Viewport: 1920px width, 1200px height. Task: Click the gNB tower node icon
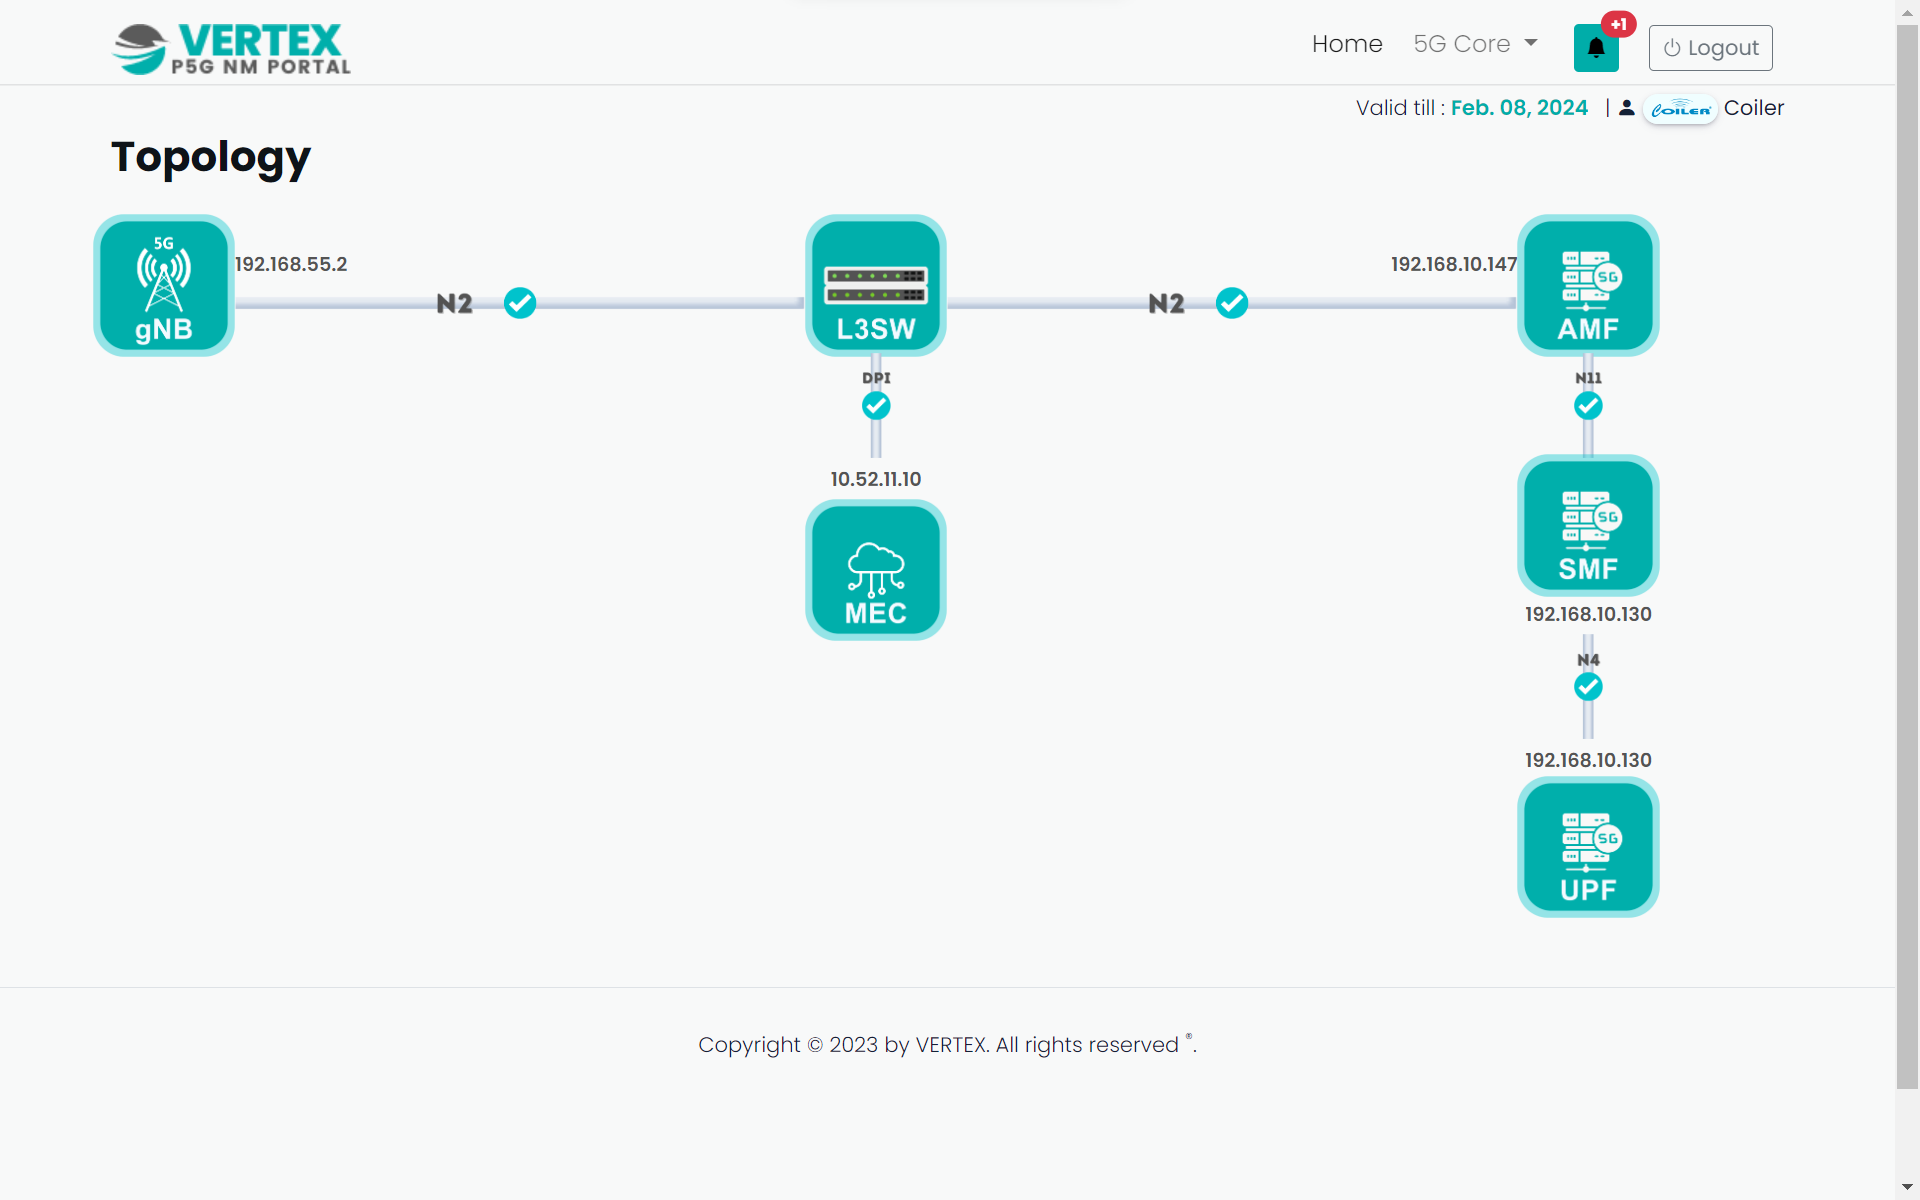click(x=164, y=286)
